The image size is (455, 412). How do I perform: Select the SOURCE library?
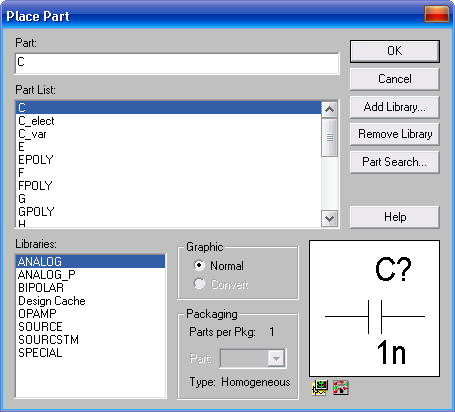click(91, 327)
